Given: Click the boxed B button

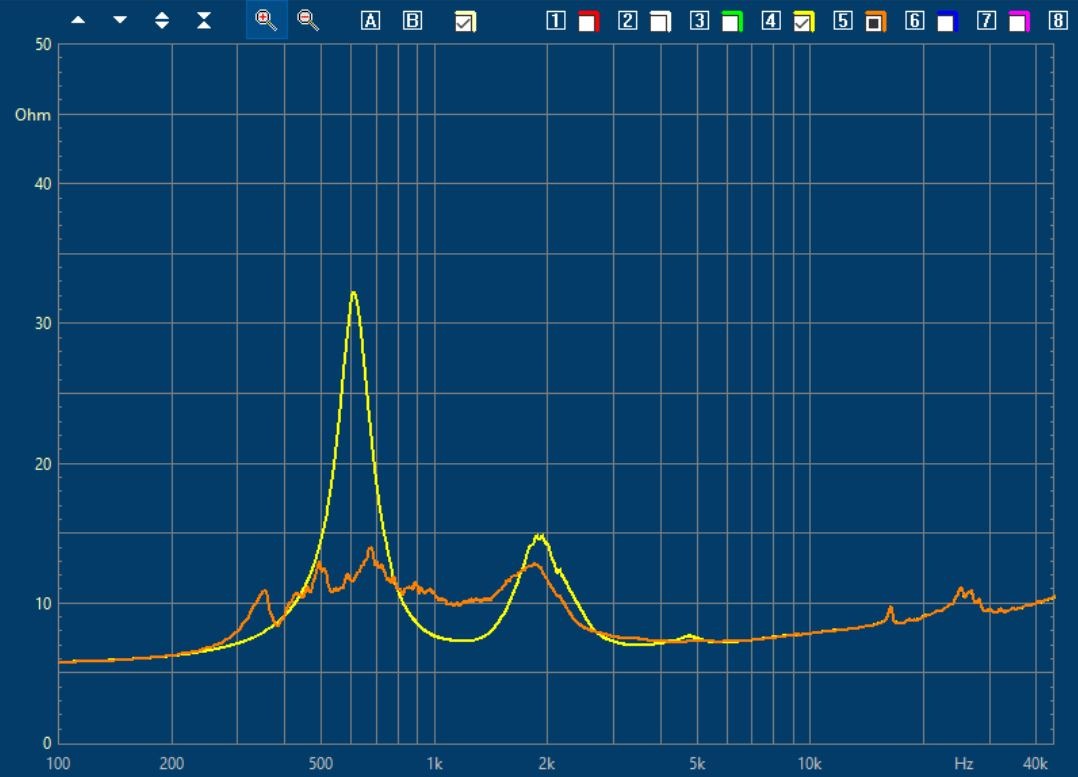Looking at the screenshot, I should click(x=412, y=21).
